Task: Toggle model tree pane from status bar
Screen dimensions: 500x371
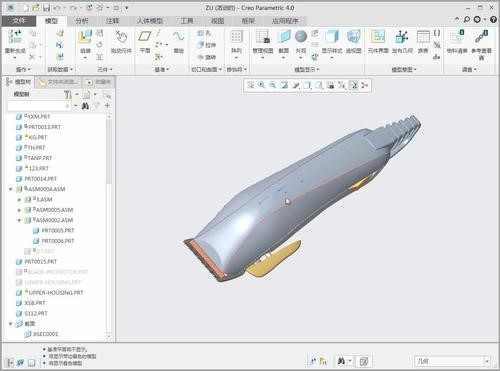Action: (x=10, y=362)
